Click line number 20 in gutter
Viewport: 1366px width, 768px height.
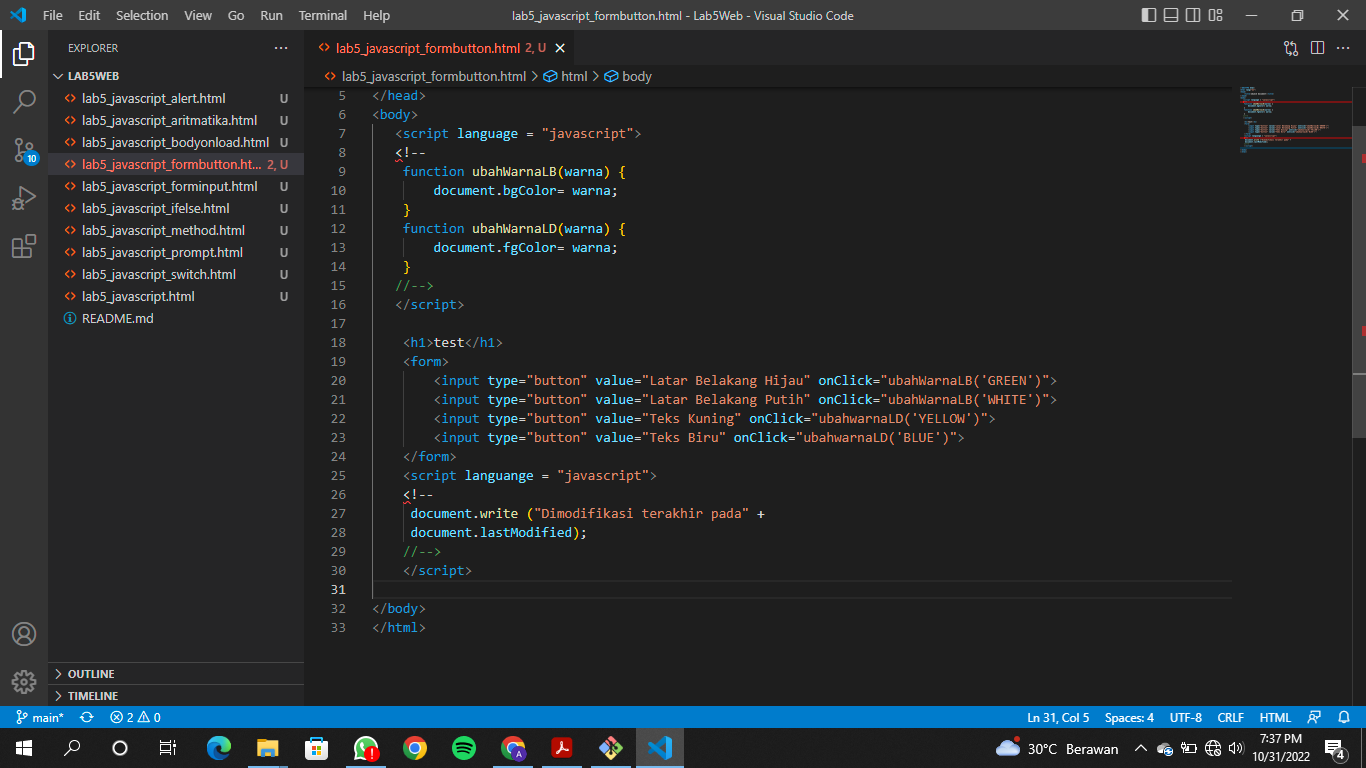click(x=338, y=380)
